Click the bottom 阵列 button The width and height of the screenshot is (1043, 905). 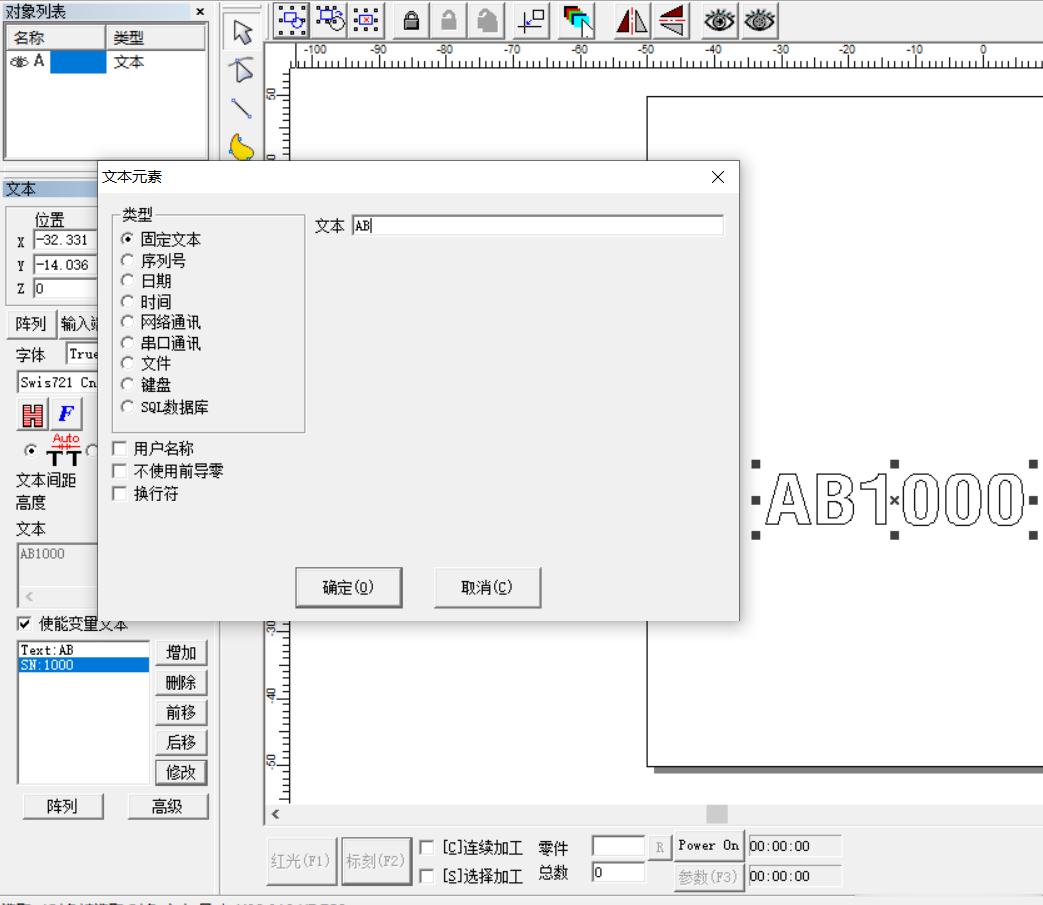pos(63,806)
